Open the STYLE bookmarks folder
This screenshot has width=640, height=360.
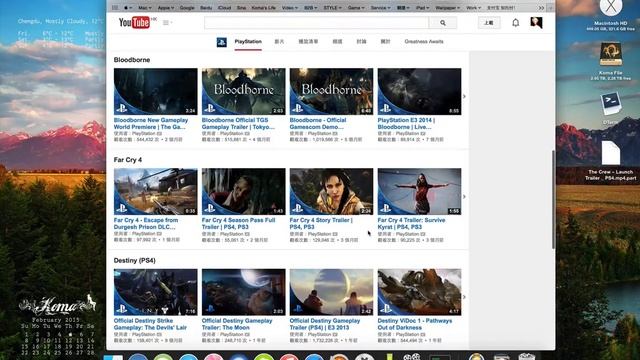[333, 8]
